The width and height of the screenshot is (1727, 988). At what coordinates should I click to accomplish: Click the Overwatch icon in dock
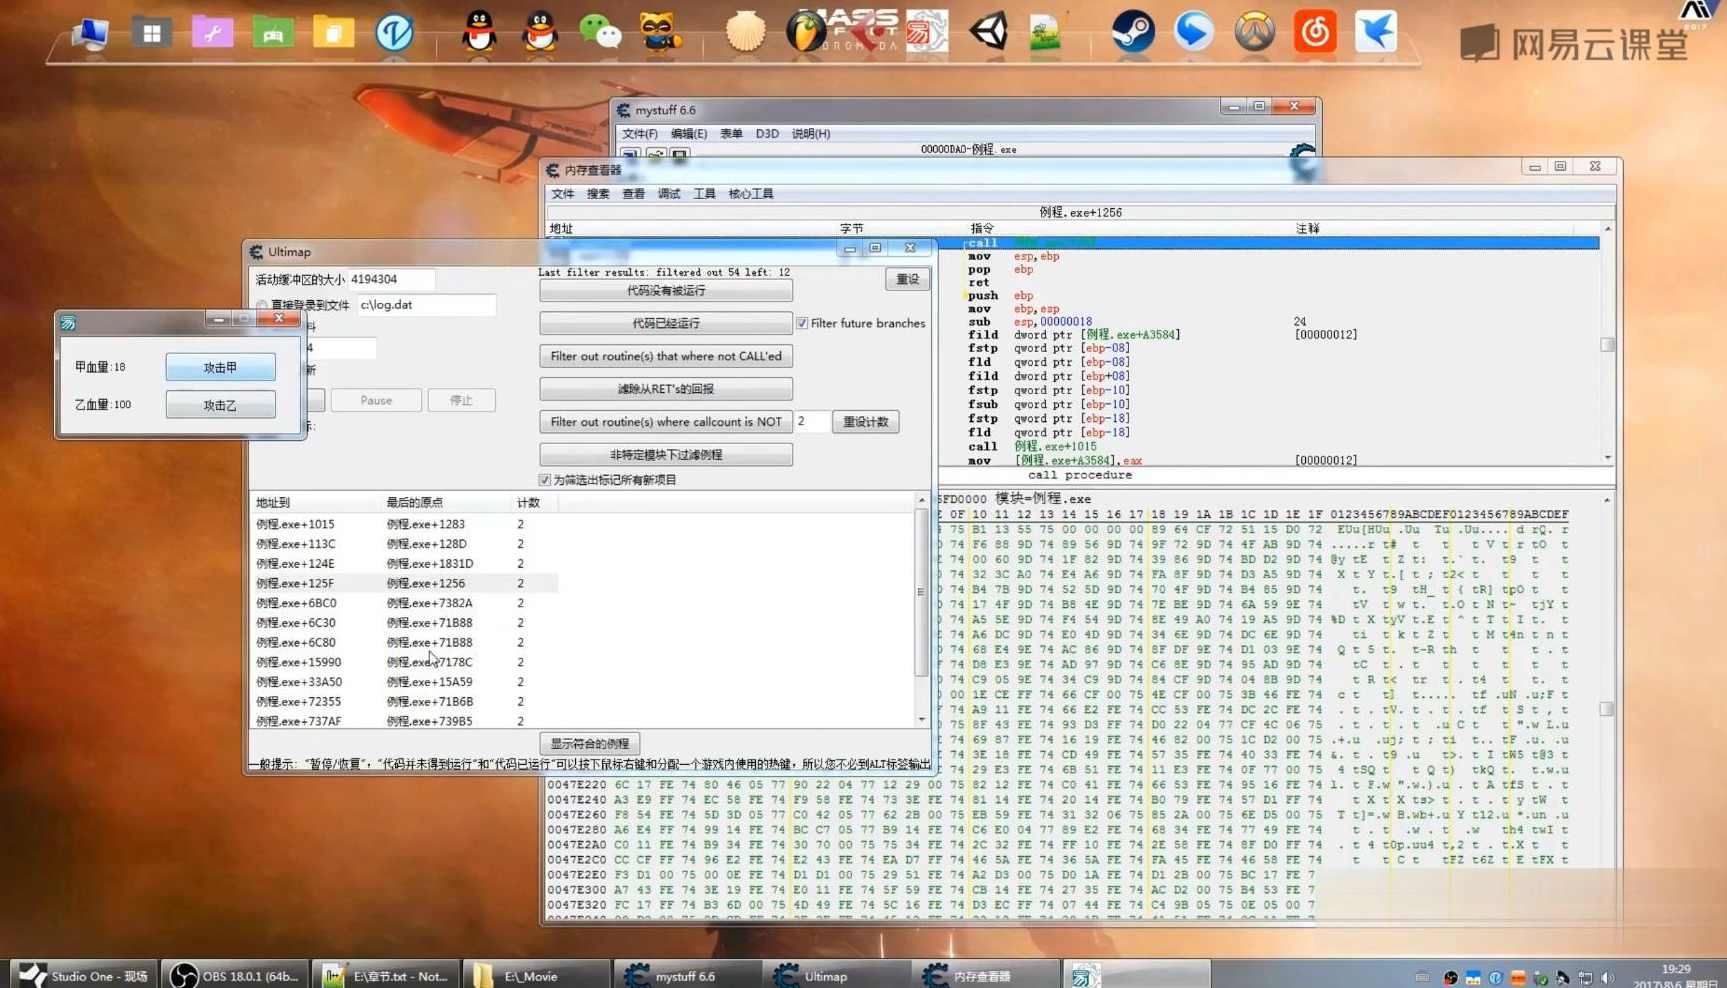1254,32
